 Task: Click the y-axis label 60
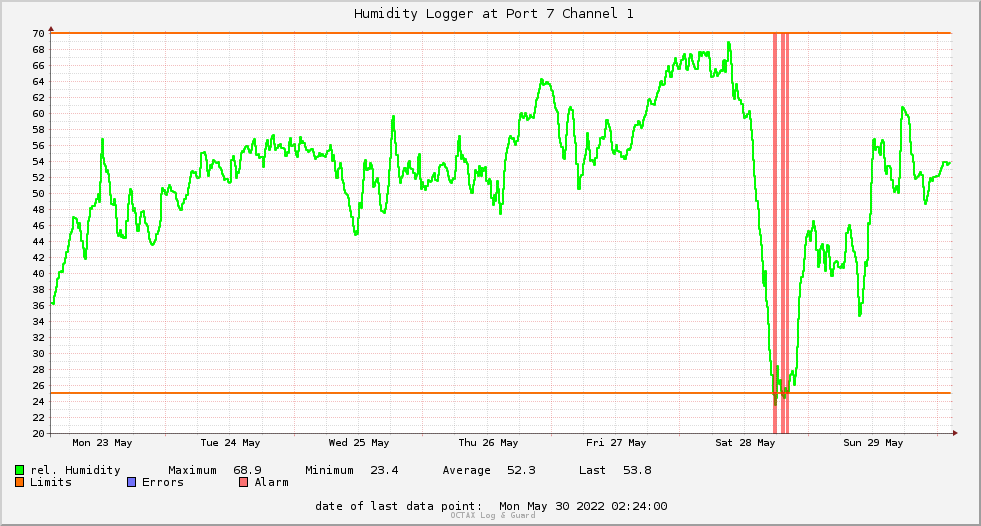38,114
